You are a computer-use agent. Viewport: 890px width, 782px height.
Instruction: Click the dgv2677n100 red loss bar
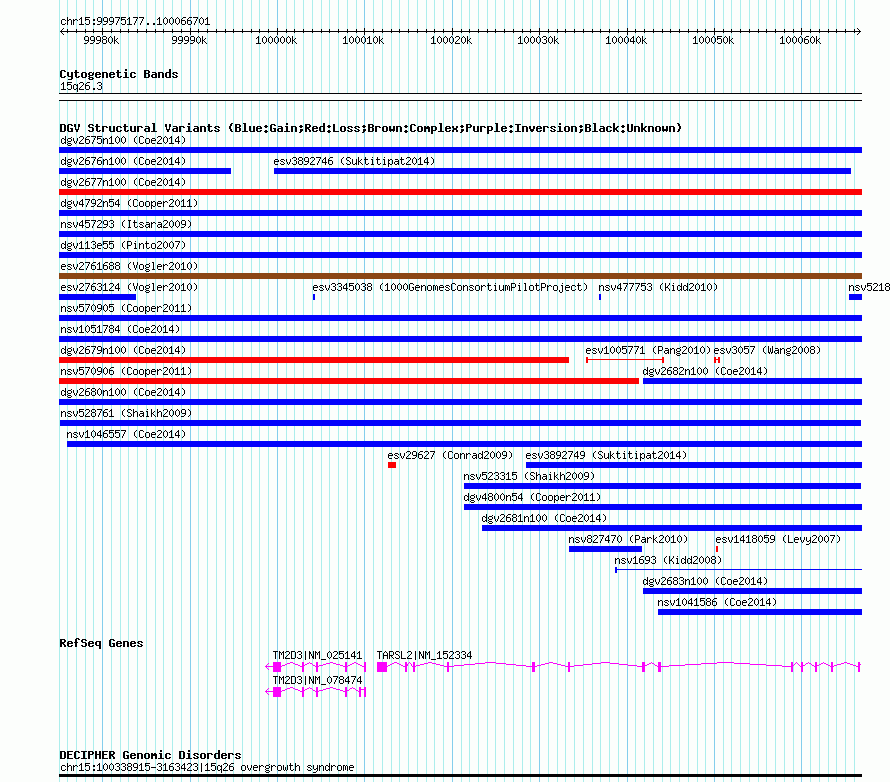(460, 192)
